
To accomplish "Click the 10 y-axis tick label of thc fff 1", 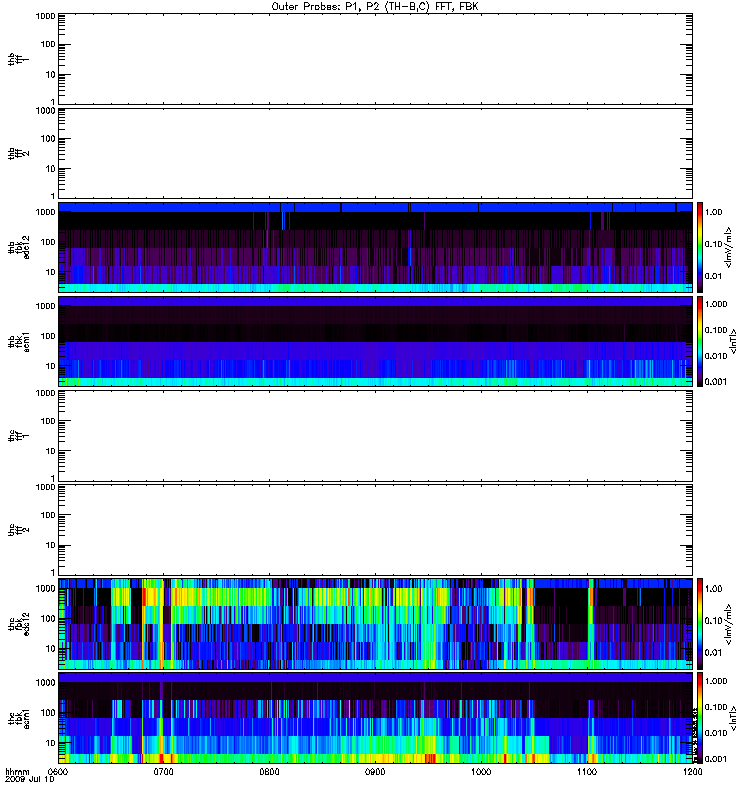I will [51, 451].
